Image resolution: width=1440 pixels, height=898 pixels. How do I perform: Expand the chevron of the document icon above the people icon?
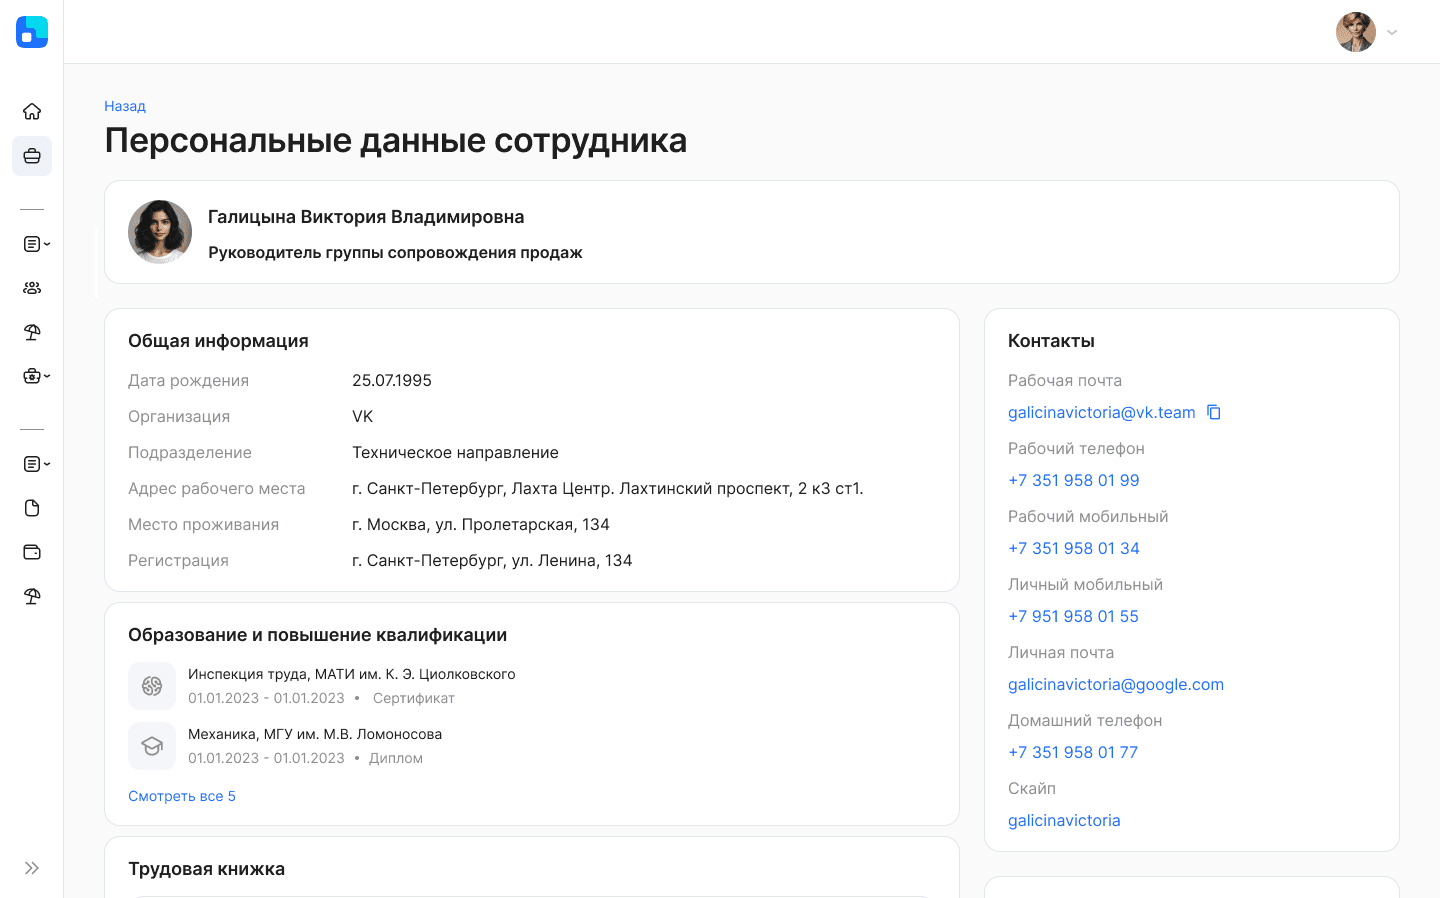(x=47, y=244)
